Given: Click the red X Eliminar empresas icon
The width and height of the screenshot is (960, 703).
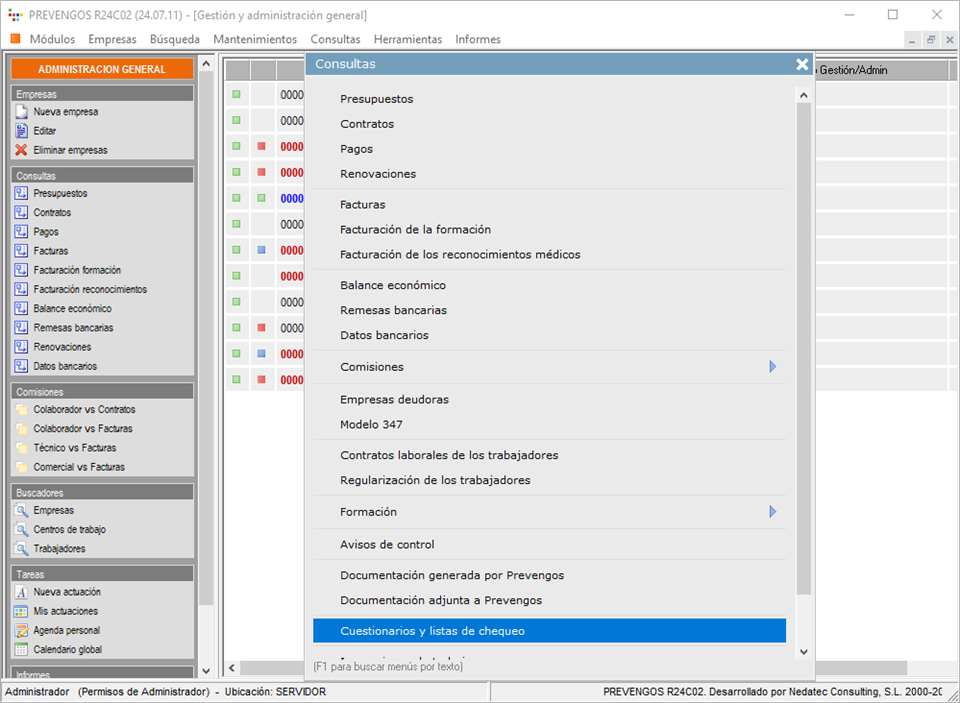Looking at the screenshot, I should [x=21, y=150].
